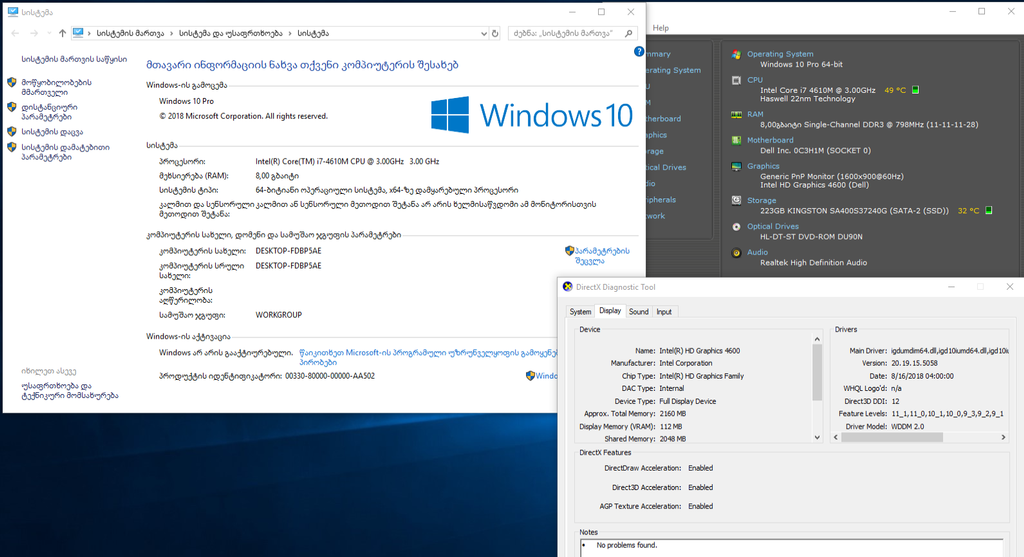
Task: Expand breadcrumb chevron after სისტემის მართვა
Action: tap(172, 33)
